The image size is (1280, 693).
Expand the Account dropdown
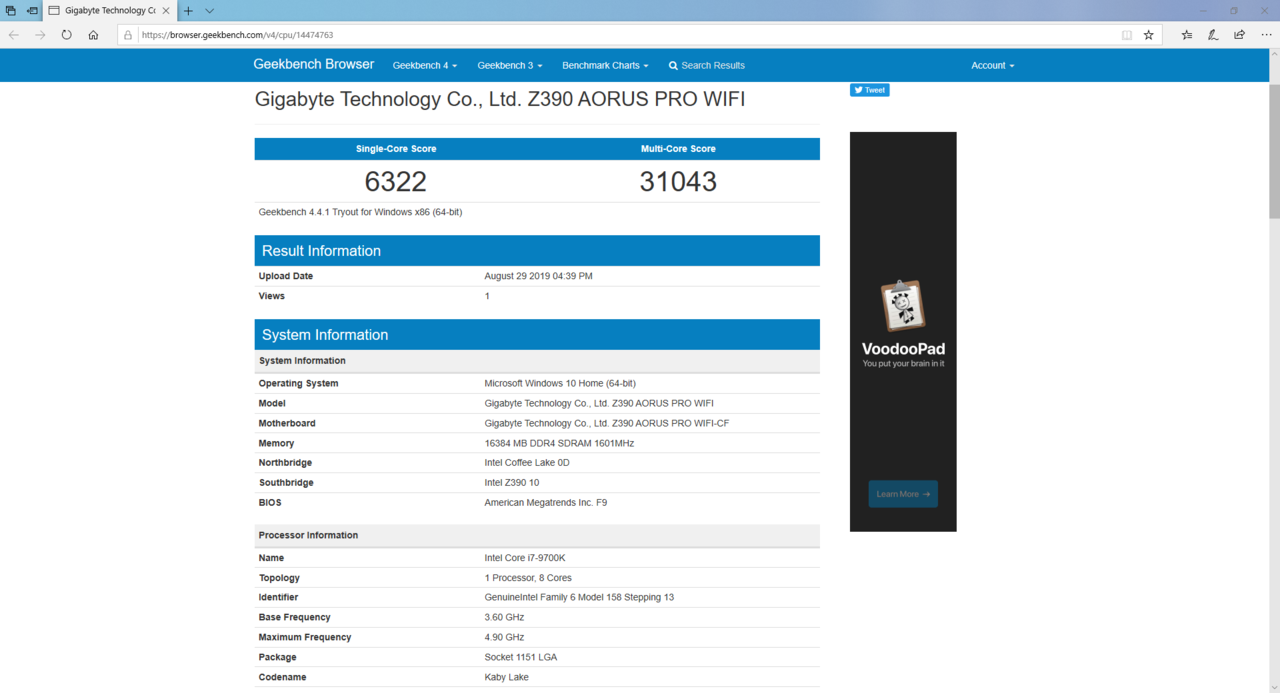click(x=993, y=65)
